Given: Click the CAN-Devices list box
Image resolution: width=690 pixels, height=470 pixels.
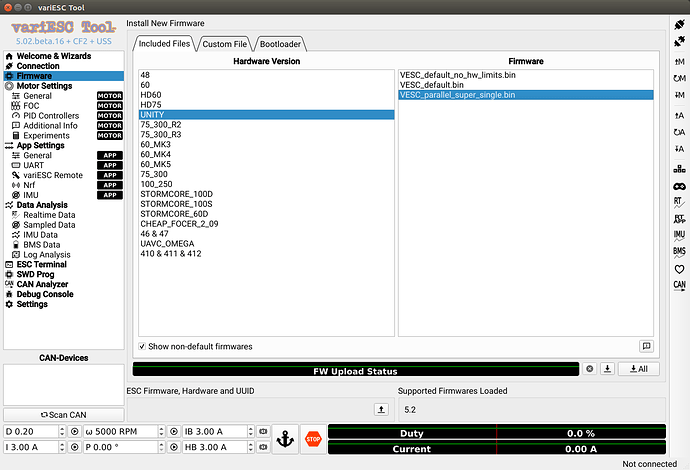Looking at the screenshot, I should tap(64, 385).
